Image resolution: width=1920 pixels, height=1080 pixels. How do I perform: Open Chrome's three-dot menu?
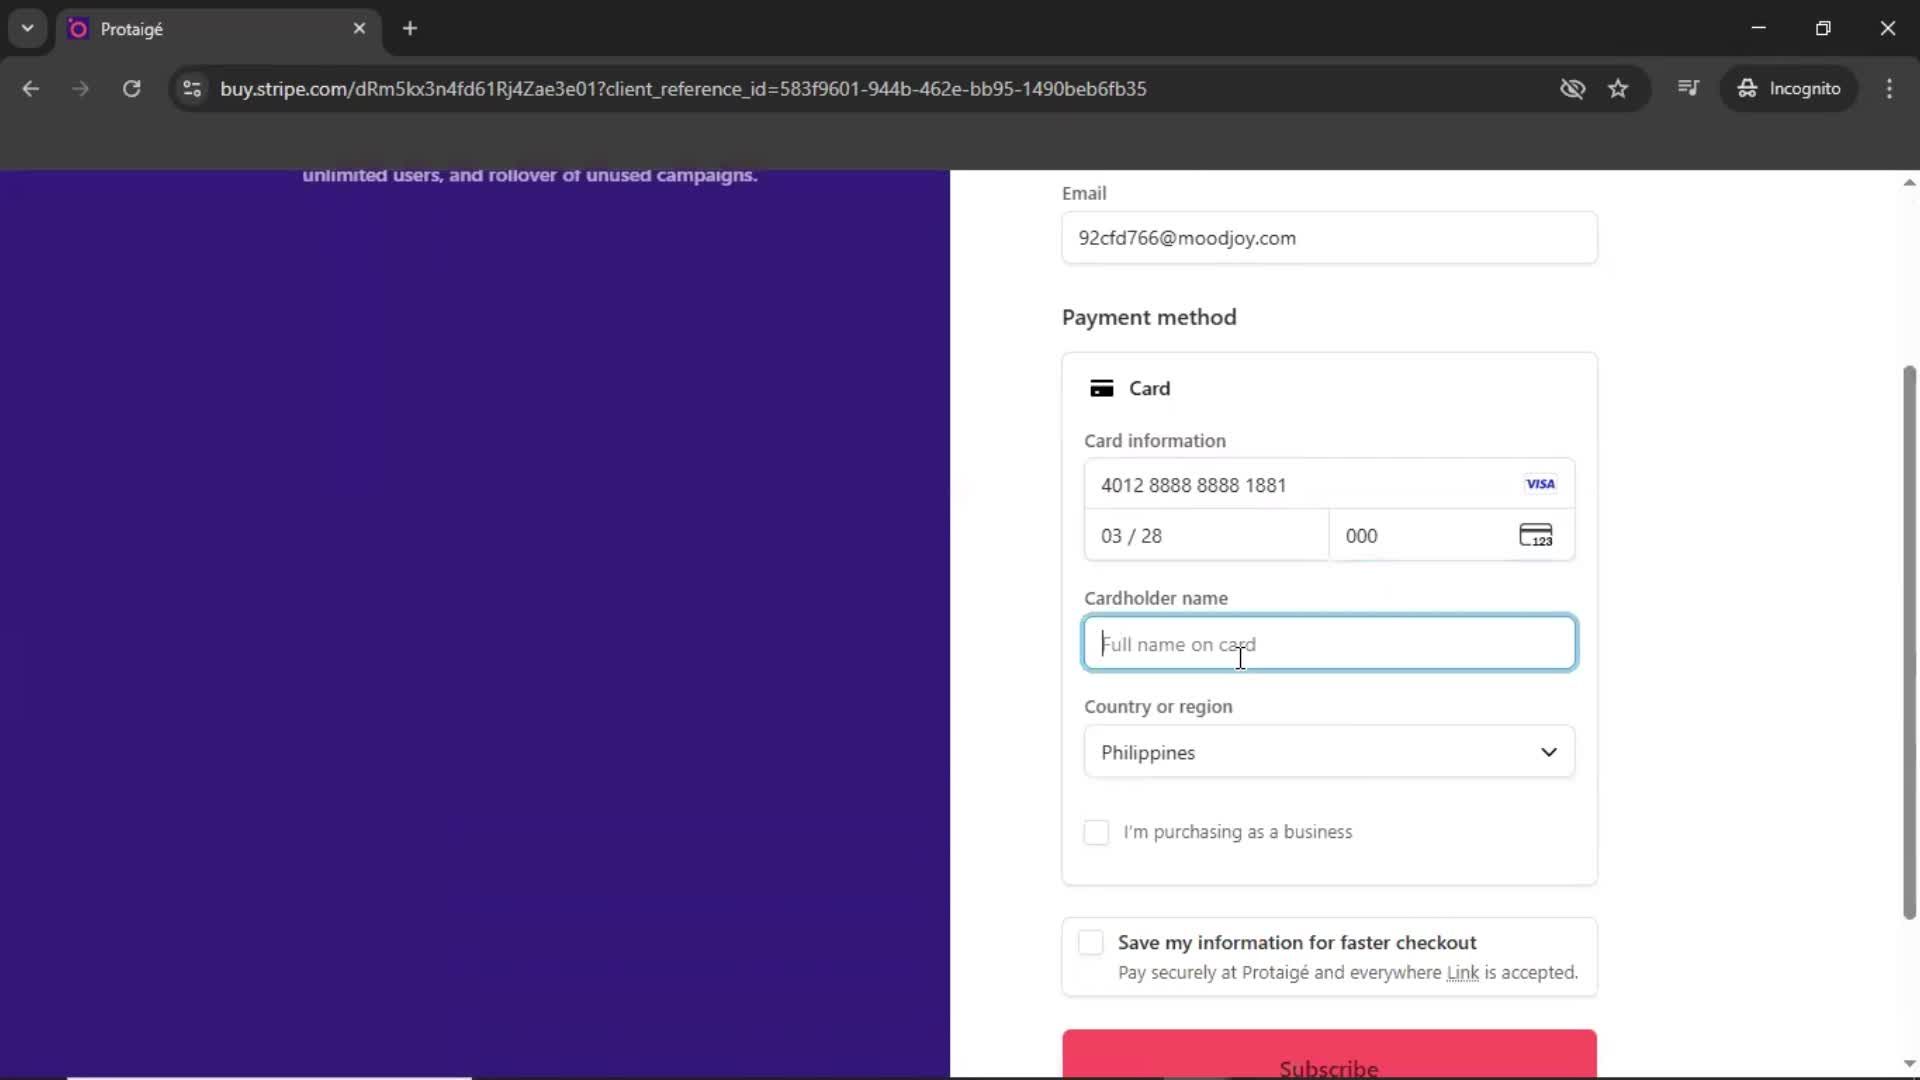pyautogui.click(x=1890, y=88)
